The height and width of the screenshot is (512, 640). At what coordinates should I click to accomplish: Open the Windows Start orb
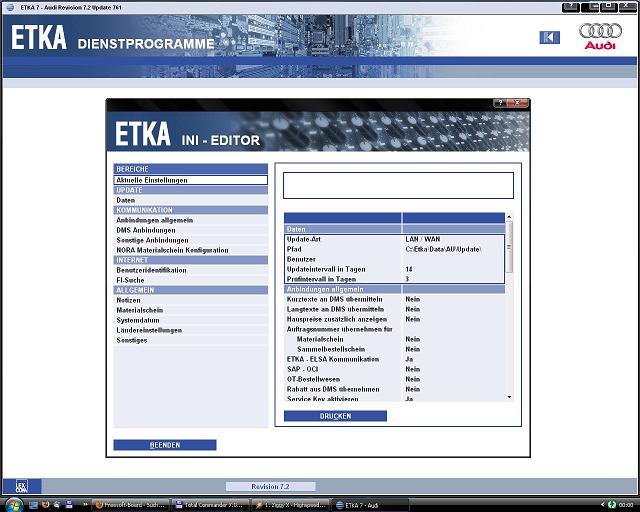[x=14, y=505]
